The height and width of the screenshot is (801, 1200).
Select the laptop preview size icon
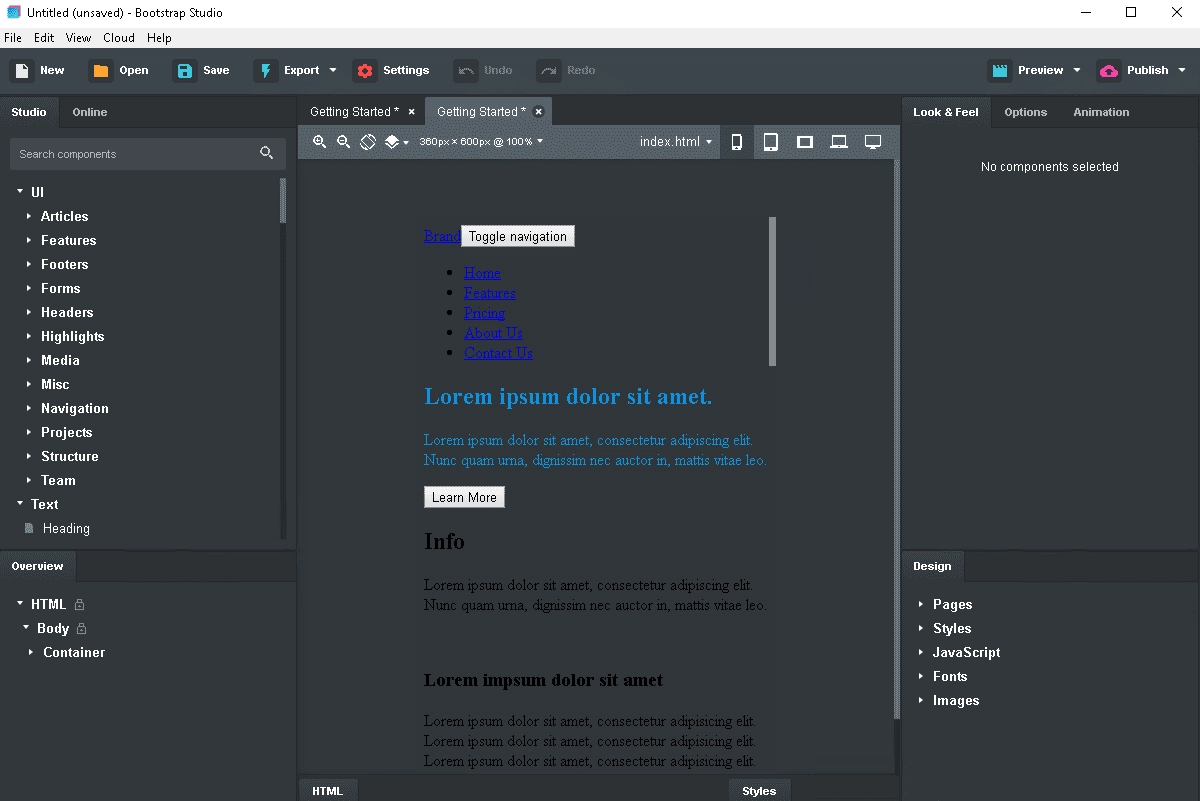point(839,142)
